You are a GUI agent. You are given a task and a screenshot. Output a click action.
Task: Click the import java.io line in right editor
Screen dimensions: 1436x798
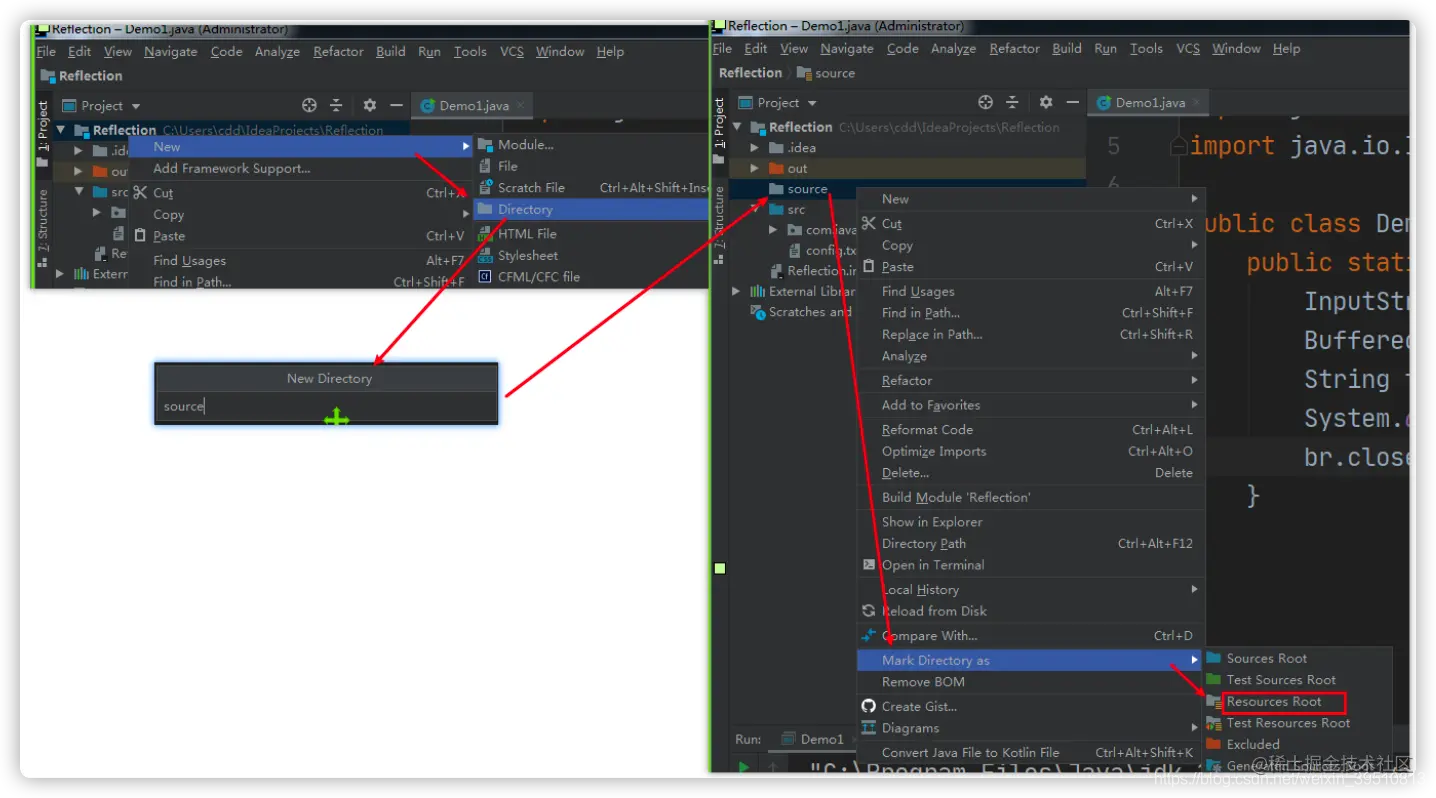point(1300,146)
